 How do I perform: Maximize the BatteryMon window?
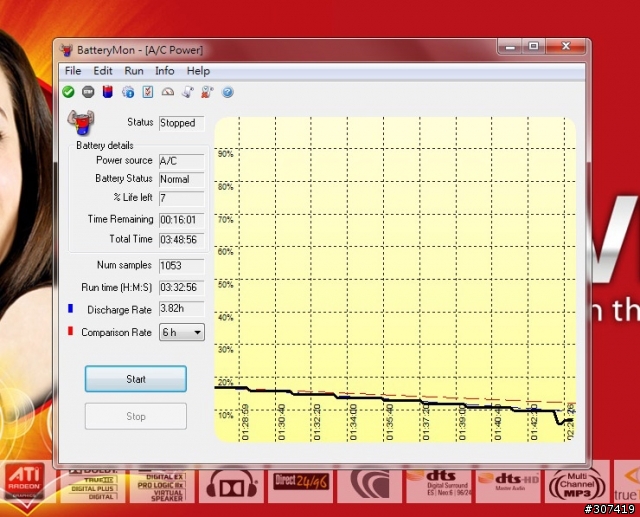pyautogui.click(x=533, y=47)
